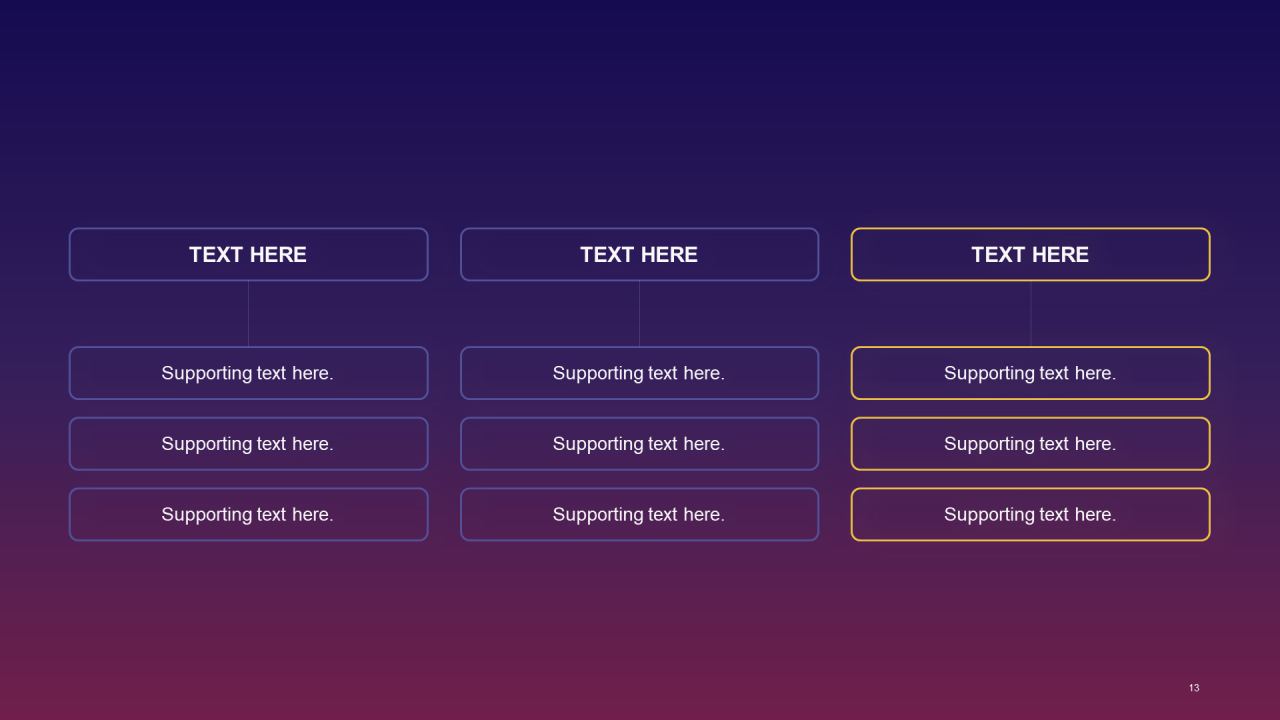Screen dimensions: 1280x720
Task: Select the middle yellow Supporting text box
Action: coord(1030,444)
